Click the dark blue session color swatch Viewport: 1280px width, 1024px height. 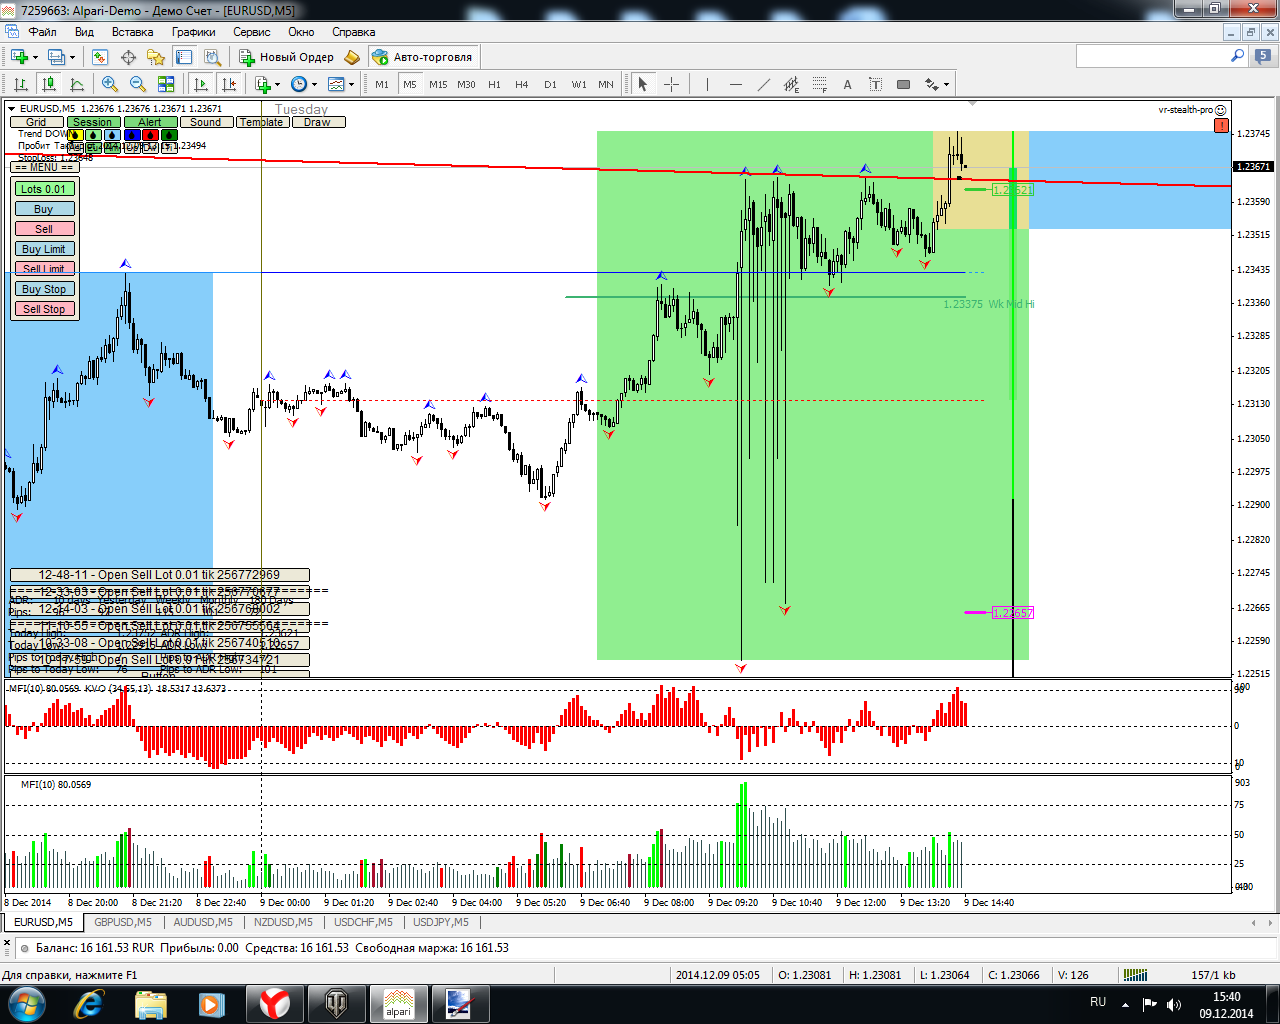131,134
